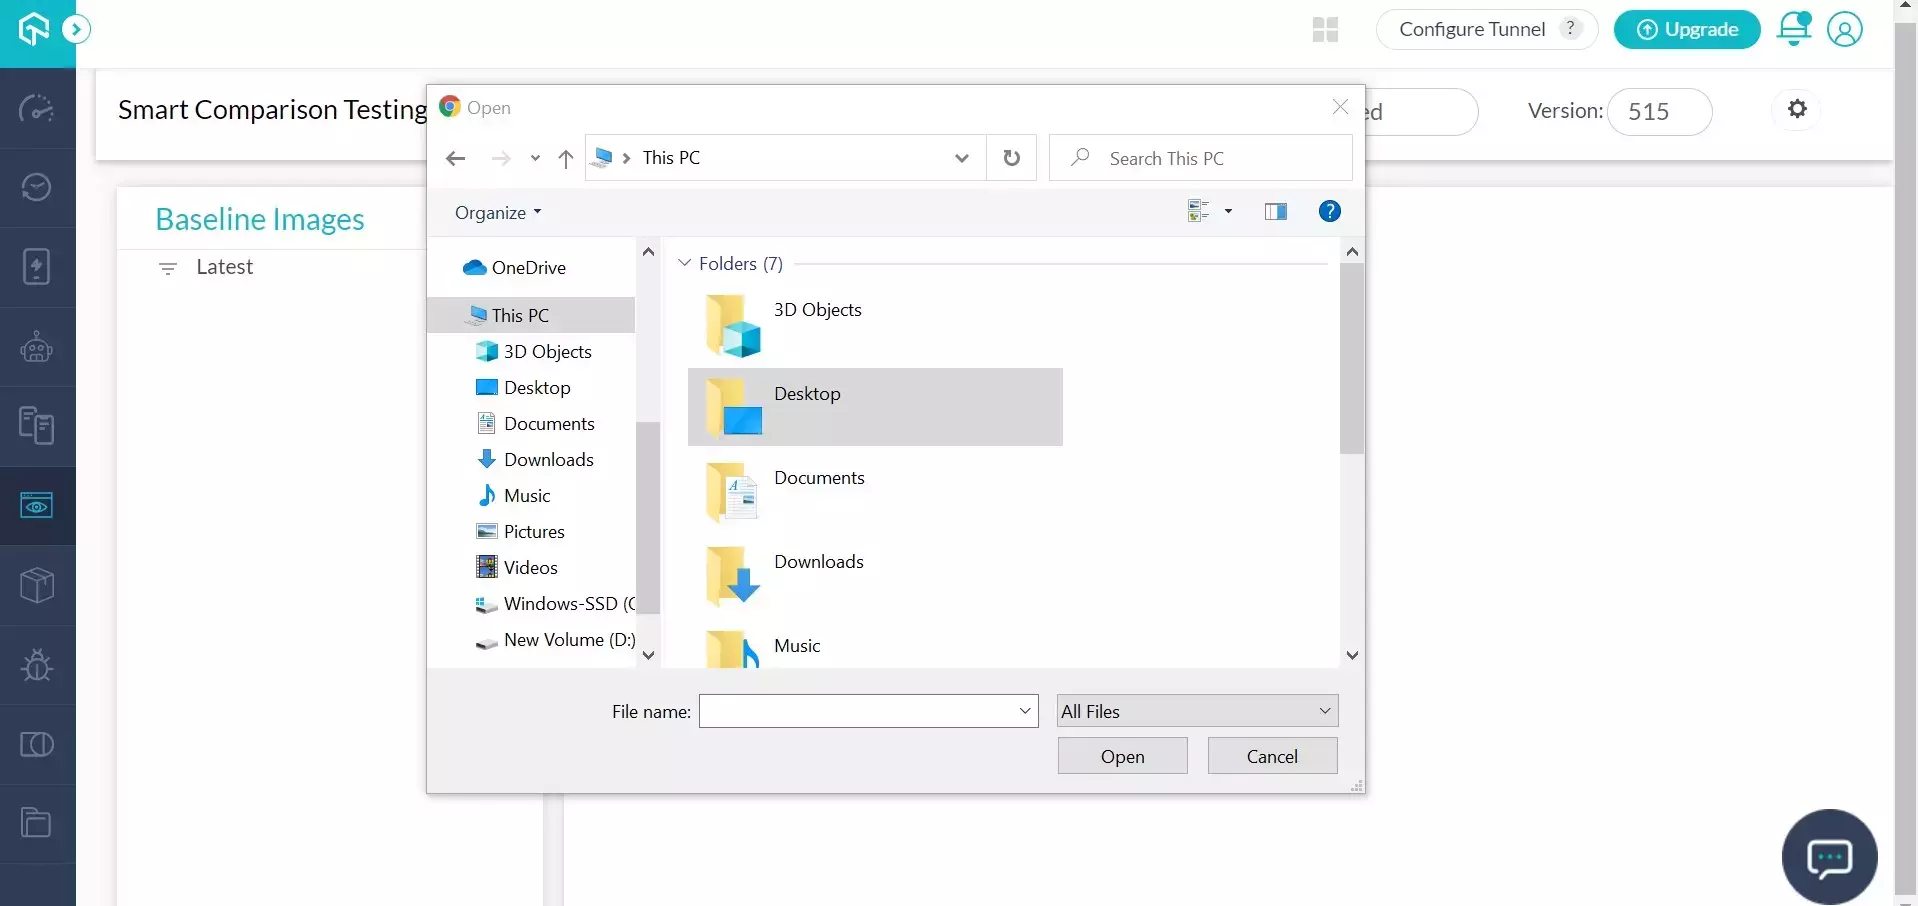Collapse the Folders (7) group
1918x906 pixels.
pos(685,264)
